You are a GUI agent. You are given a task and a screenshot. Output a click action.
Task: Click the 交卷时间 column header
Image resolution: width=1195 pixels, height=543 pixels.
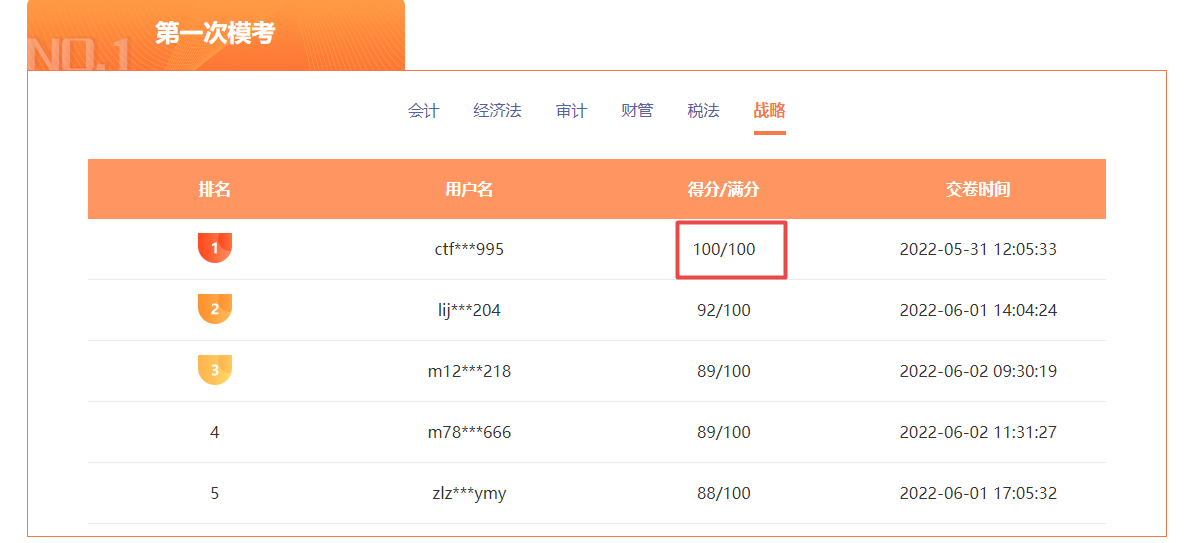(978, 189)
